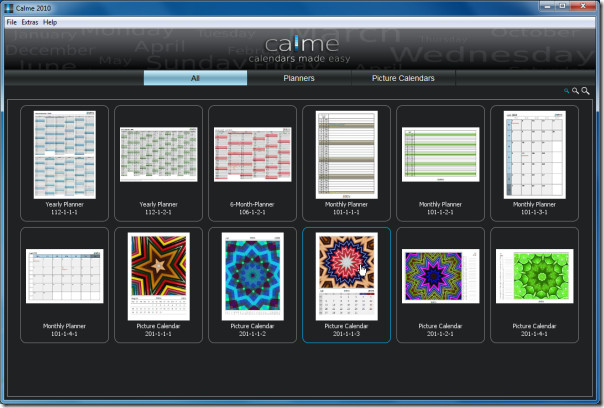
Task: Switch to the All tab
Action: (195, 78)
